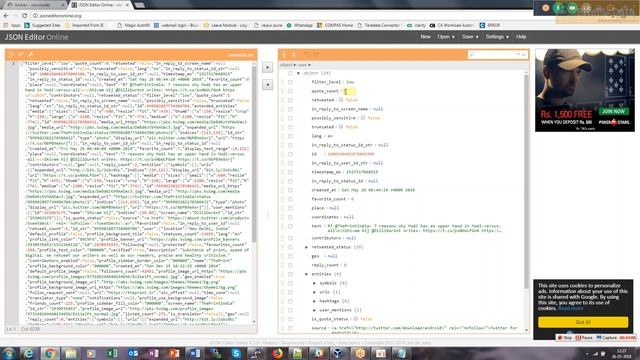This screenshot has height=360, width=640.
Task: Go back in browser history
Action: click(6, 16)
